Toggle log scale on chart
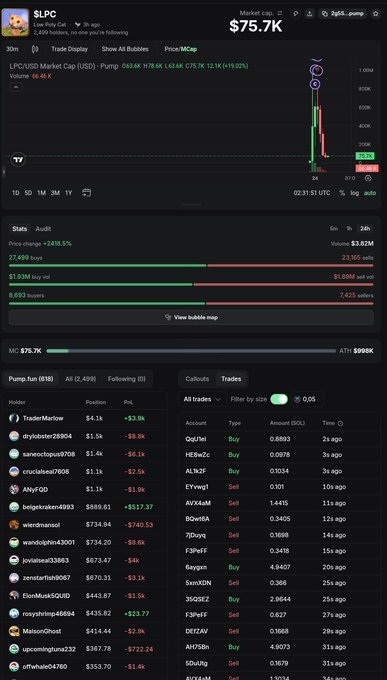Image resolution: width=387 pixels, height=680 pixels. click(x=355, y=193)
